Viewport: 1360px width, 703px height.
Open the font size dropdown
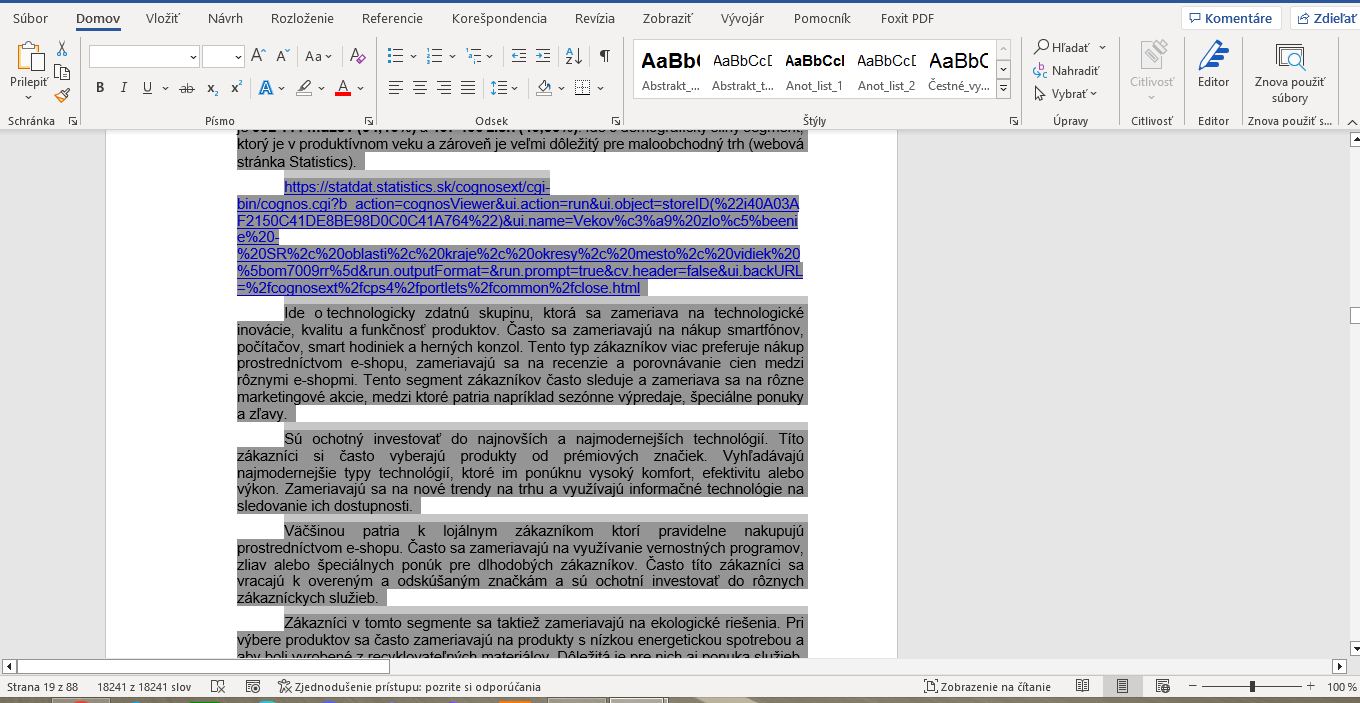[x=238, y=57]
